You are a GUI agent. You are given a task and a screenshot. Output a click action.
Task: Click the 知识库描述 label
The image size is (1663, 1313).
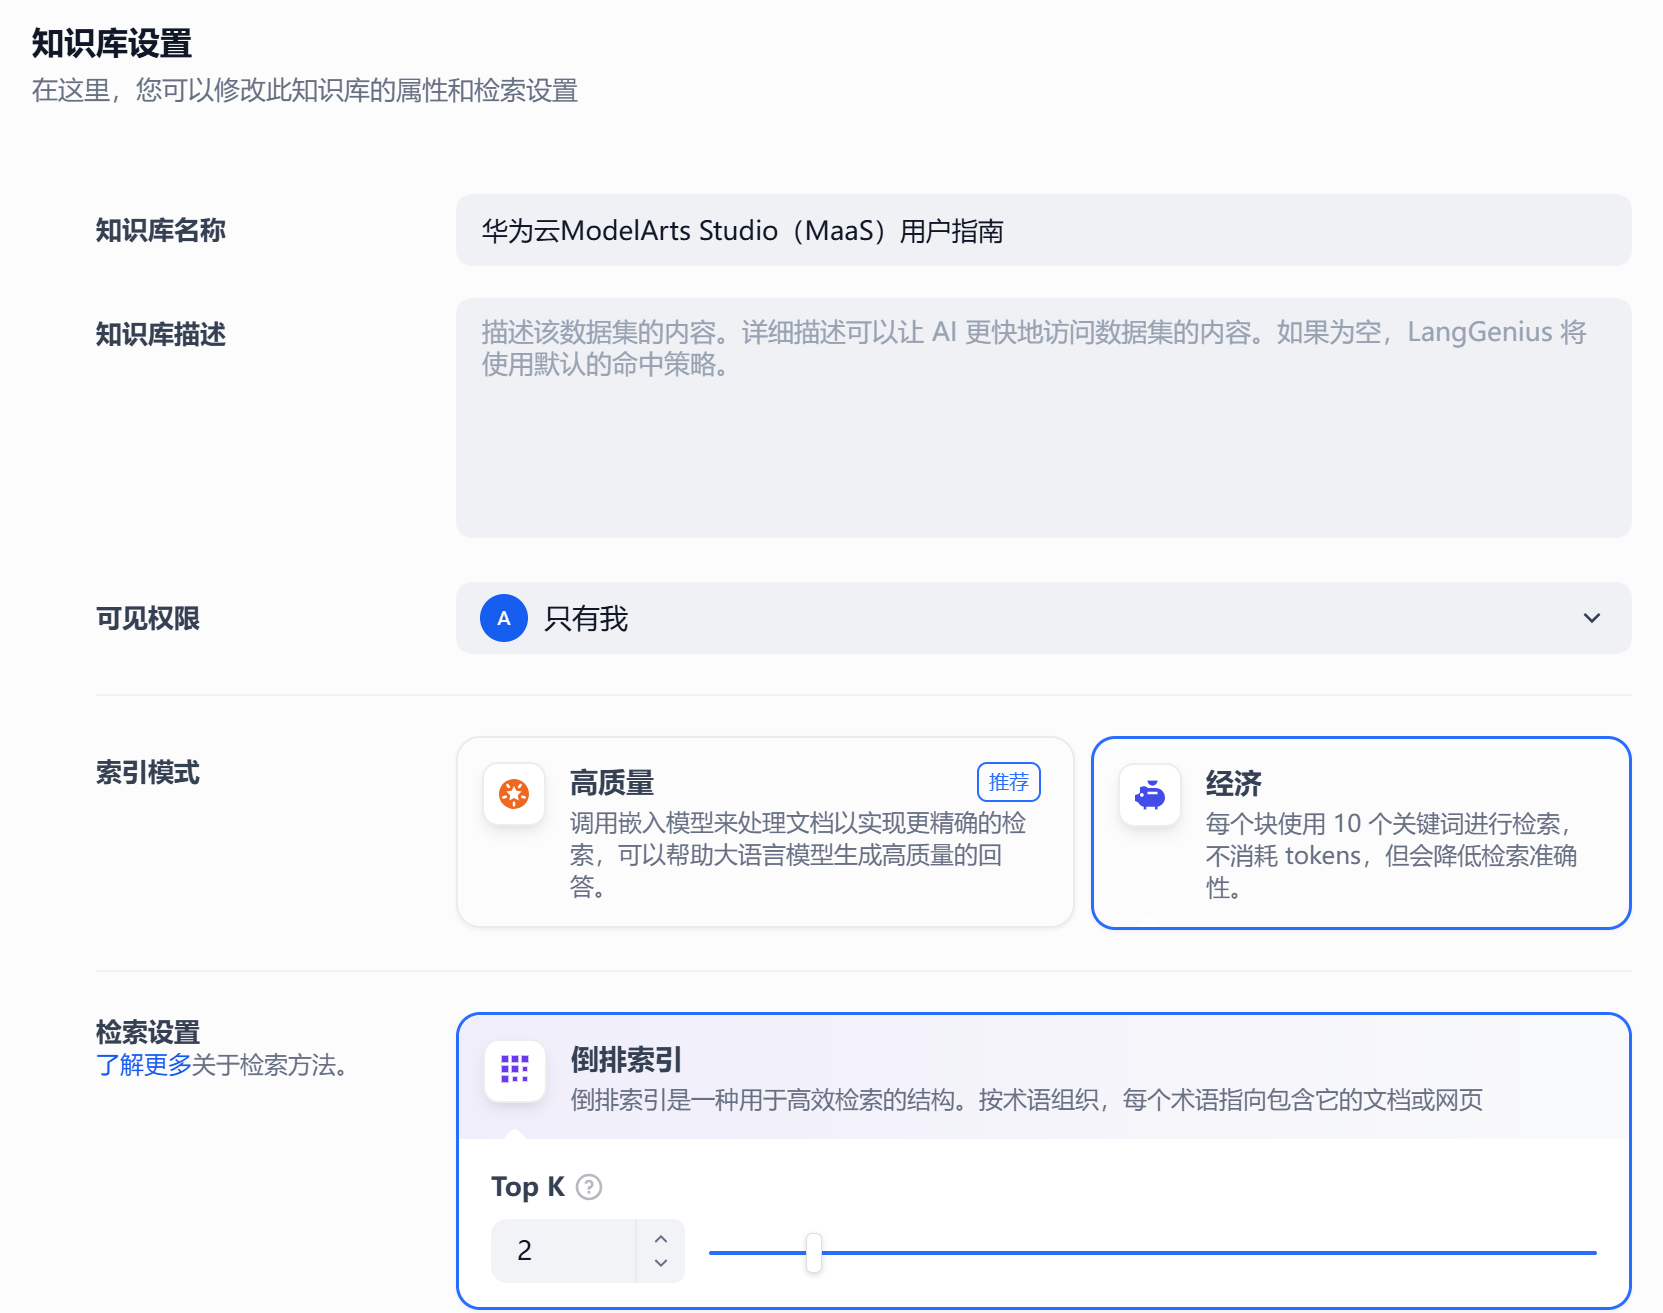(161, 334)
